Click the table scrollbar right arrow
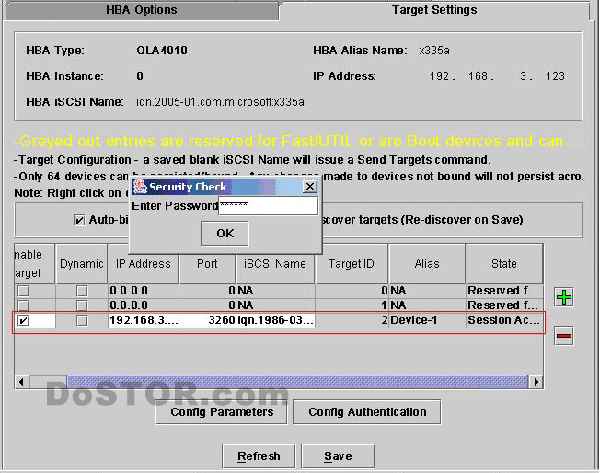 (x=536, y=382)
